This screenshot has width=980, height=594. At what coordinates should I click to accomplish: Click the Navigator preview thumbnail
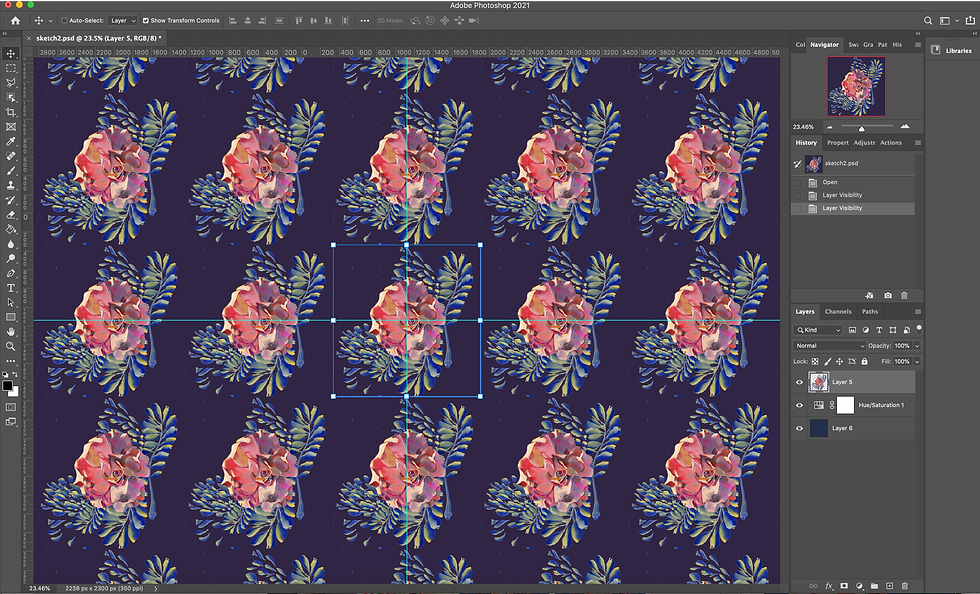(856, 86)
